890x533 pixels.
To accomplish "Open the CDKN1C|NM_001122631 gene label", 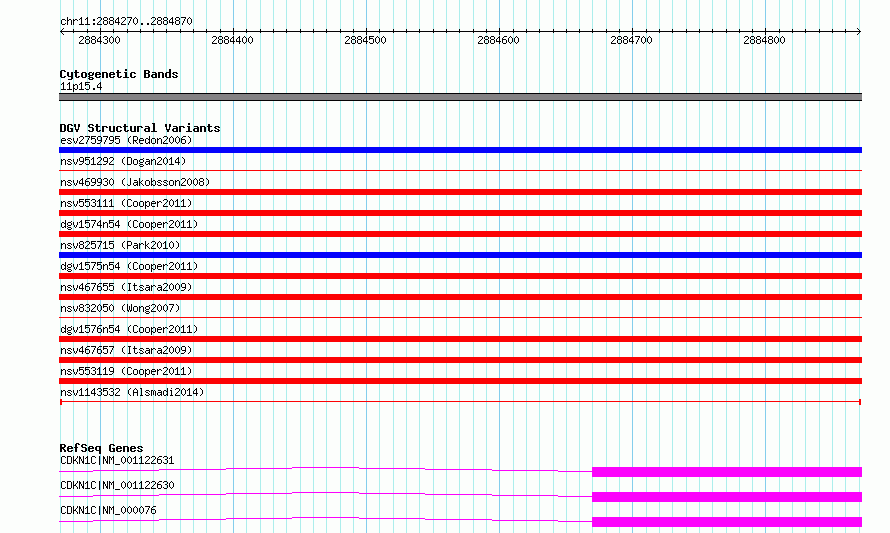I will click(x=117, y=460).
